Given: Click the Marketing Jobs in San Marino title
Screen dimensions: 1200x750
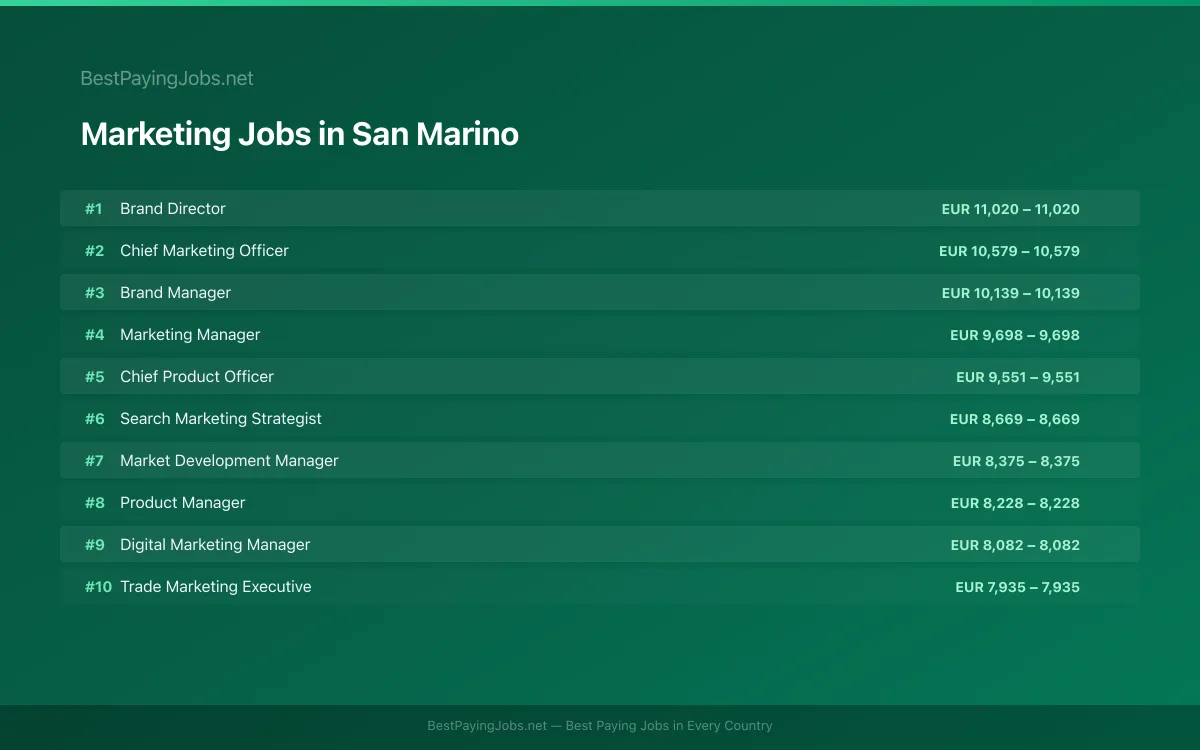Looking at the screenshot, I should pyautogui.click(x=299, y=134).
